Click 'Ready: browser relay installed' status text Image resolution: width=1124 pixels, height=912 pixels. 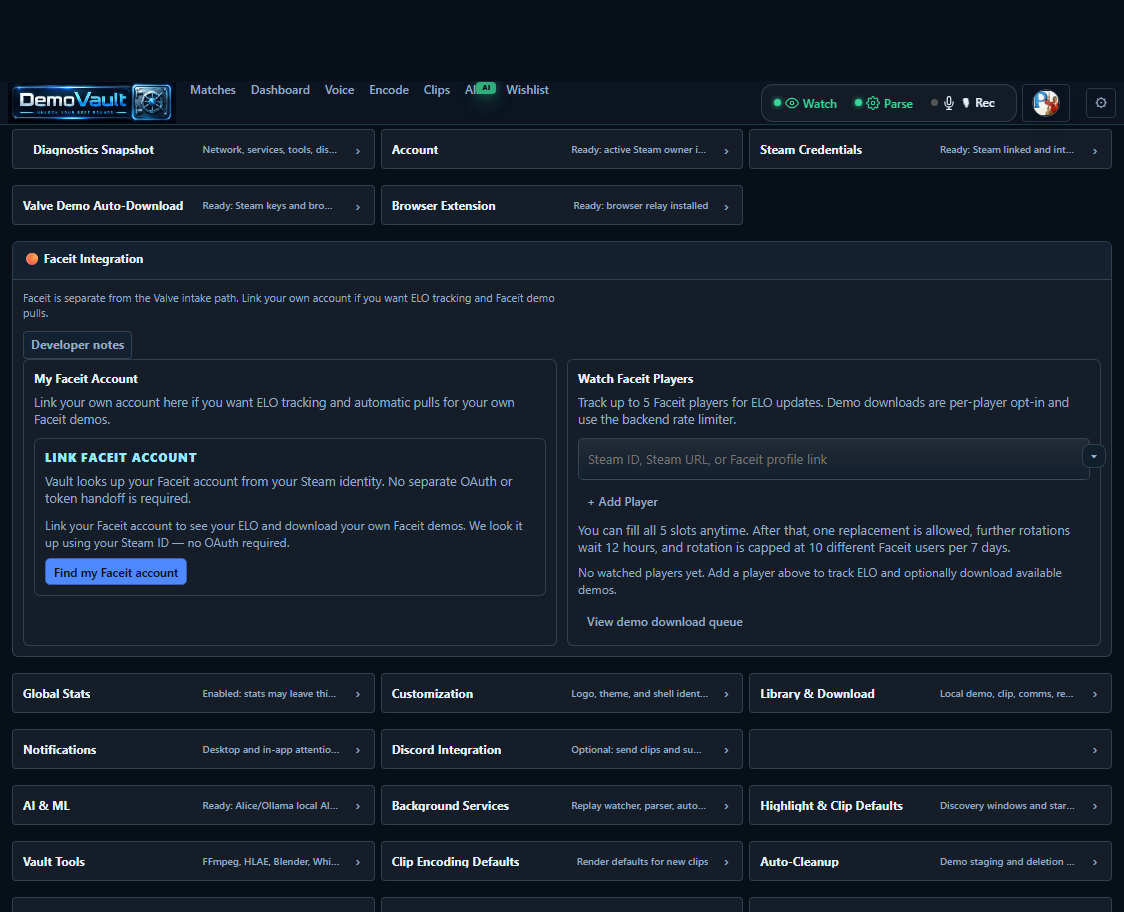(640, 206)
